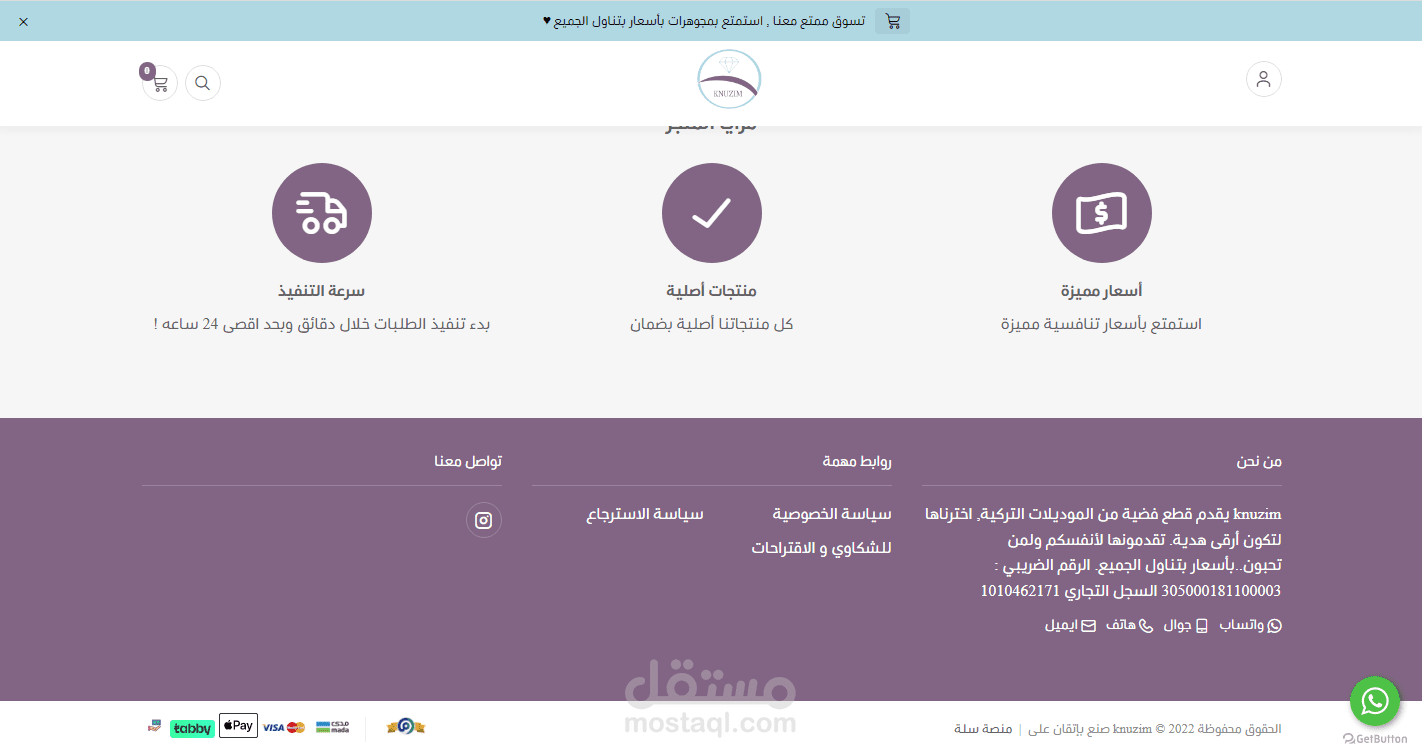Open the user account icon

coord(1263,79)
